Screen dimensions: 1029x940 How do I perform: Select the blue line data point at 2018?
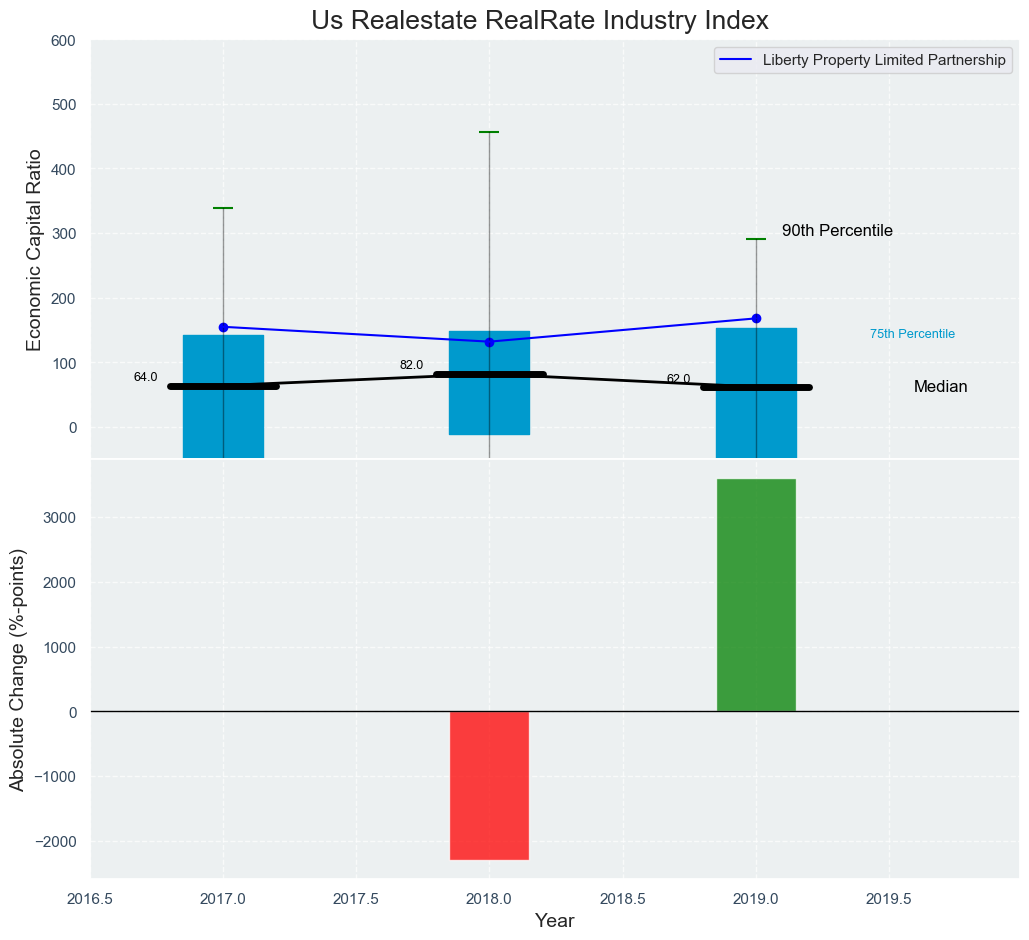[x=489, y=342]
